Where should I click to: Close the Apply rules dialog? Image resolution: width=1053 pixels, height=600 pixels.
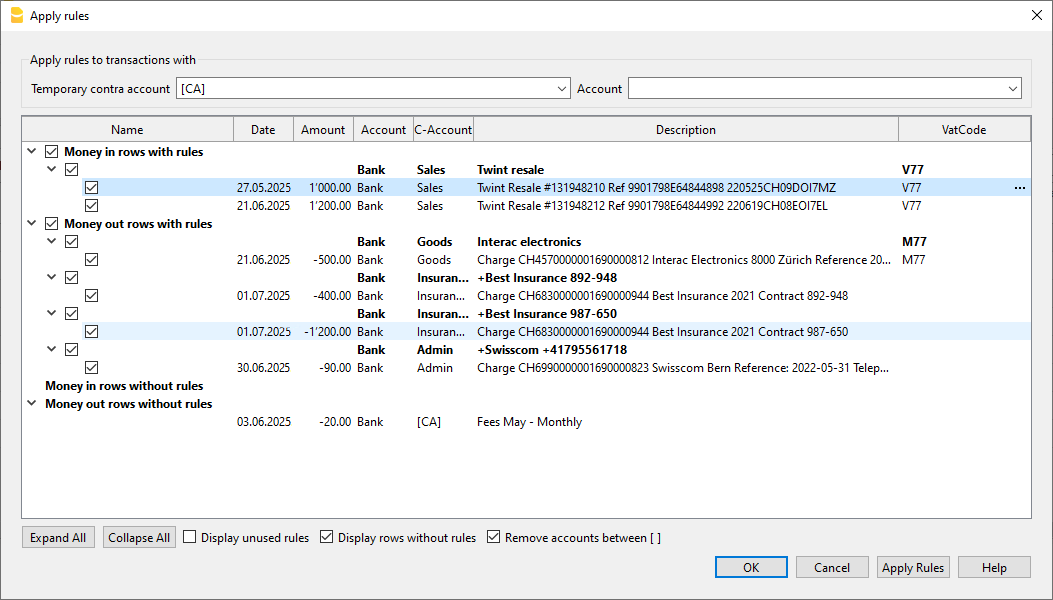point(1035,16)
